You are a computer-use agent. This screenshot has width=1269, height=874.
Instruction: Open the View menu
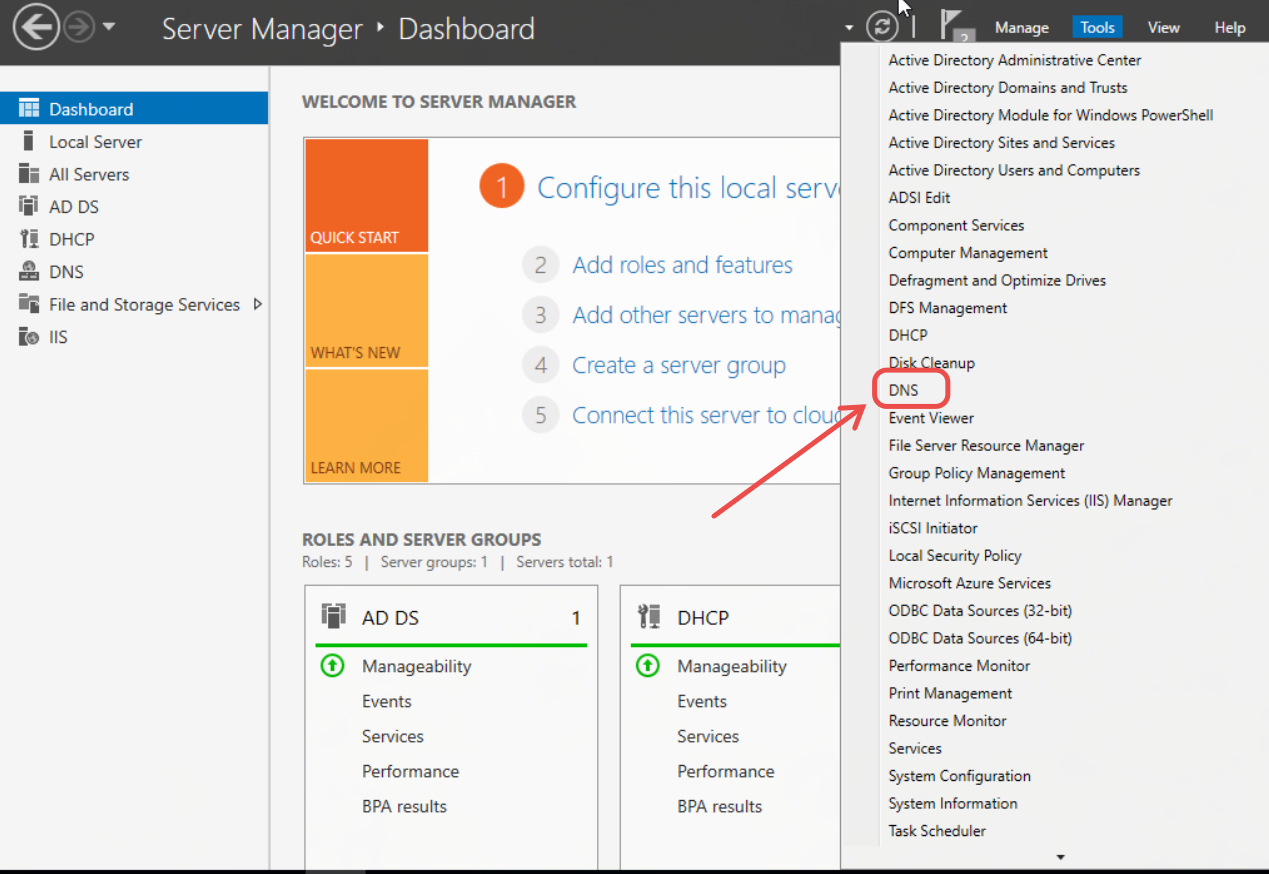[1163, 28]
